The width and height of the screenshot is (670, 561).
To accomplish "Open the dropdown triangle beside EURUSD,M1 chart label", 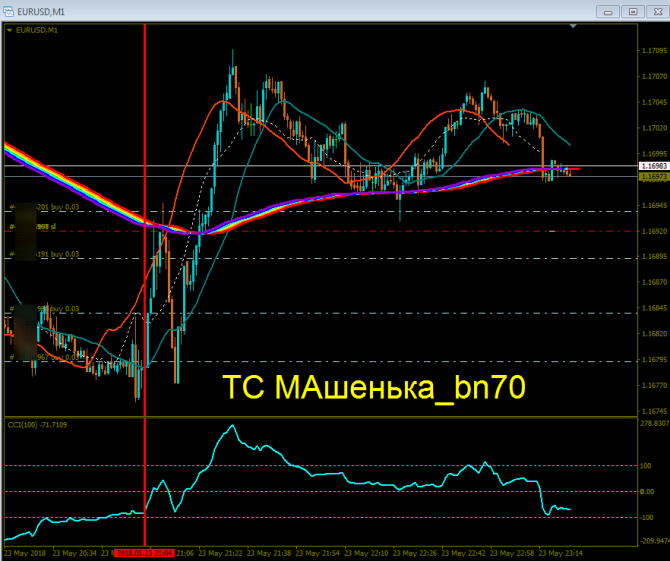I will pos(9,30).
